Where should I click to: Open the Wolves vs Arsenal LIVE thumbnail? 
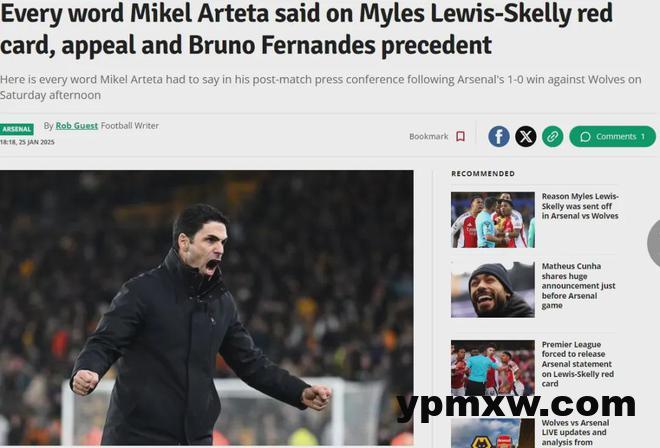493,433
